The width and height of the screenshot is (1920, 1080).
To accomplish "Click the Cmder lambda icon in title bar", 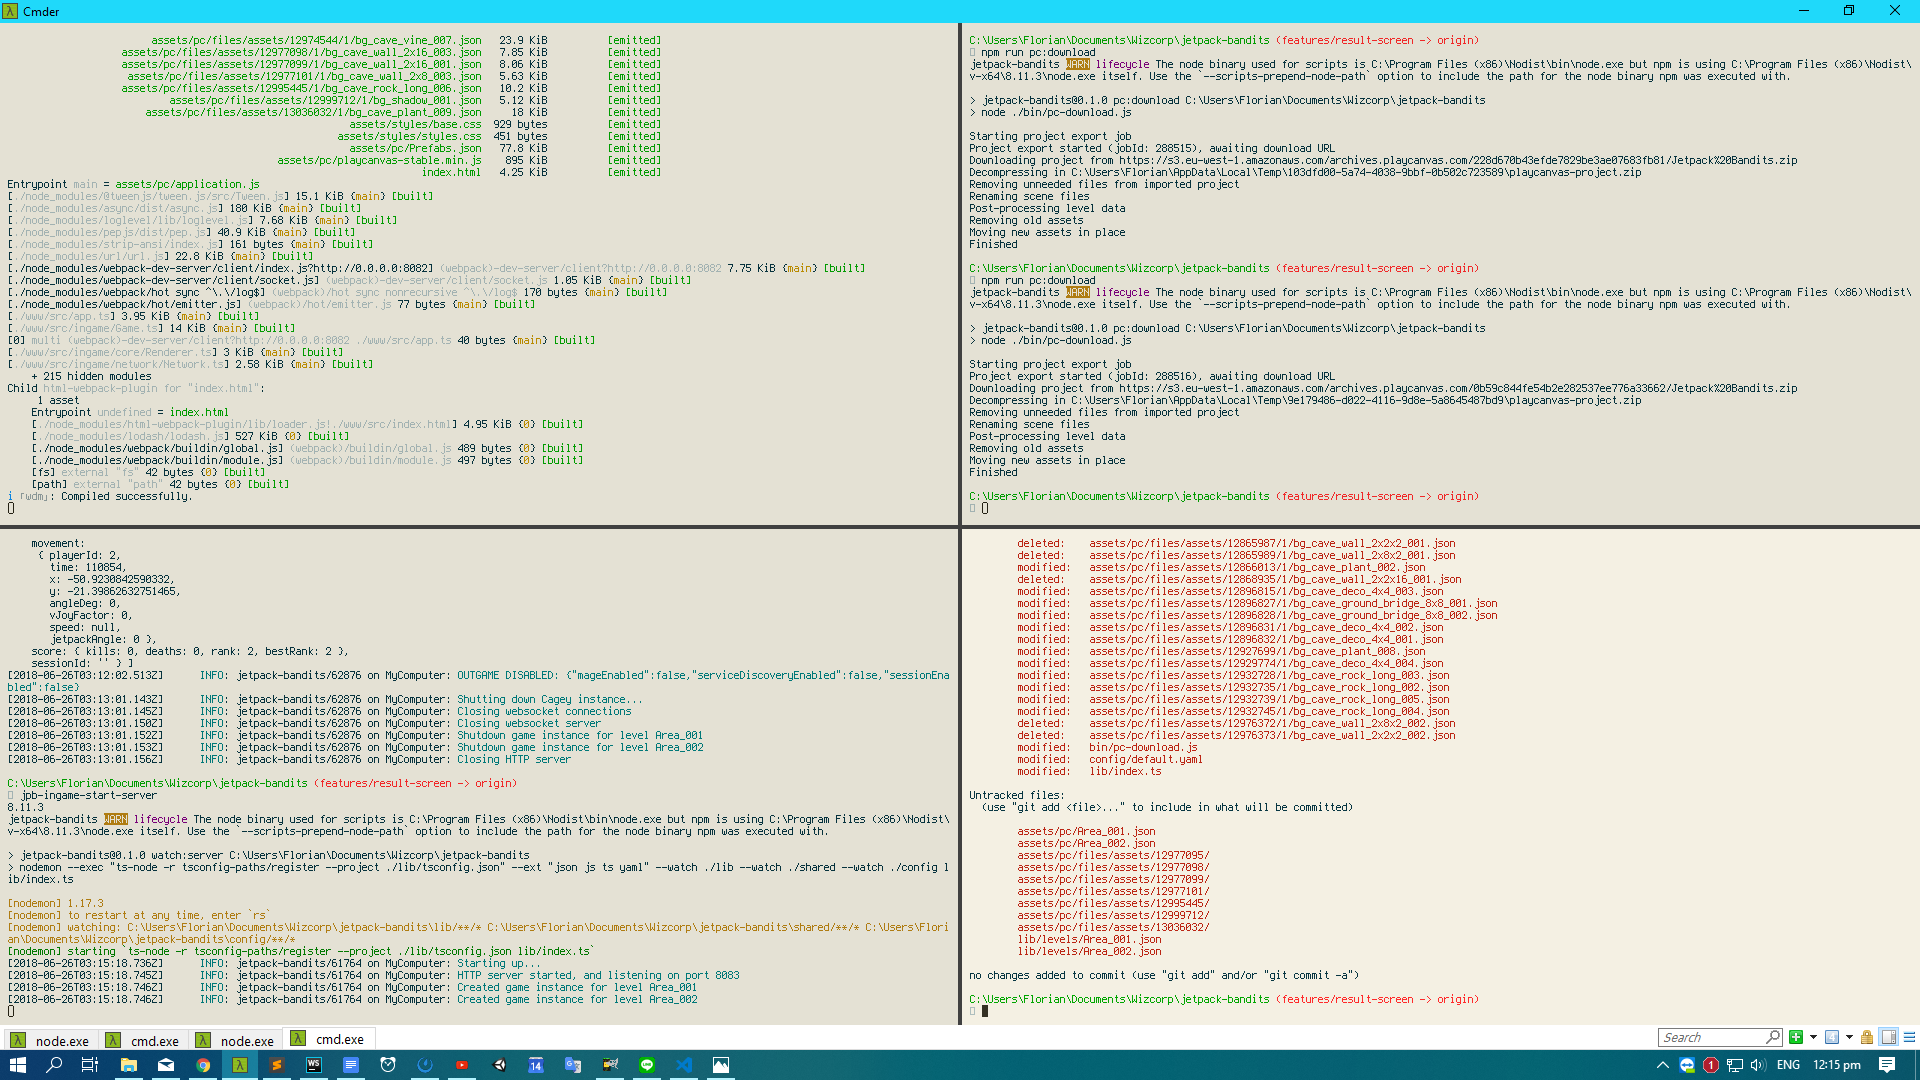I will click(9, 11).
